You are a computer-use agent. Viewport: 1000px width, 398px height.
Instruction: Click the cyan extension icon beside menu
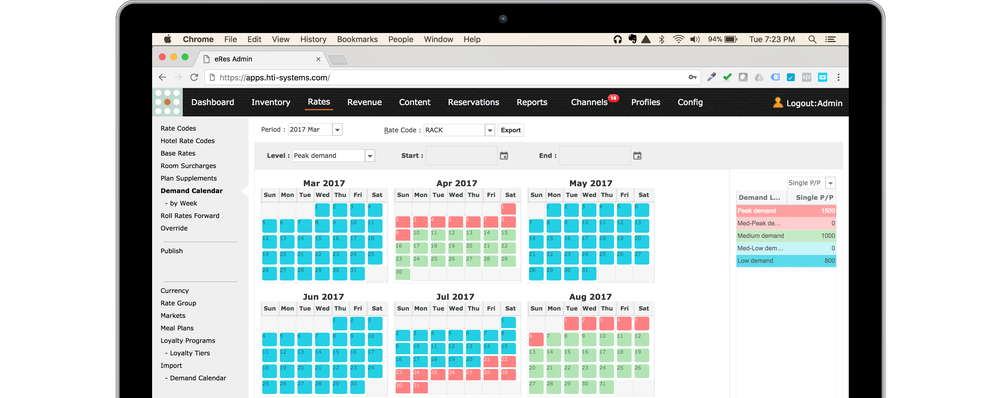822,77
